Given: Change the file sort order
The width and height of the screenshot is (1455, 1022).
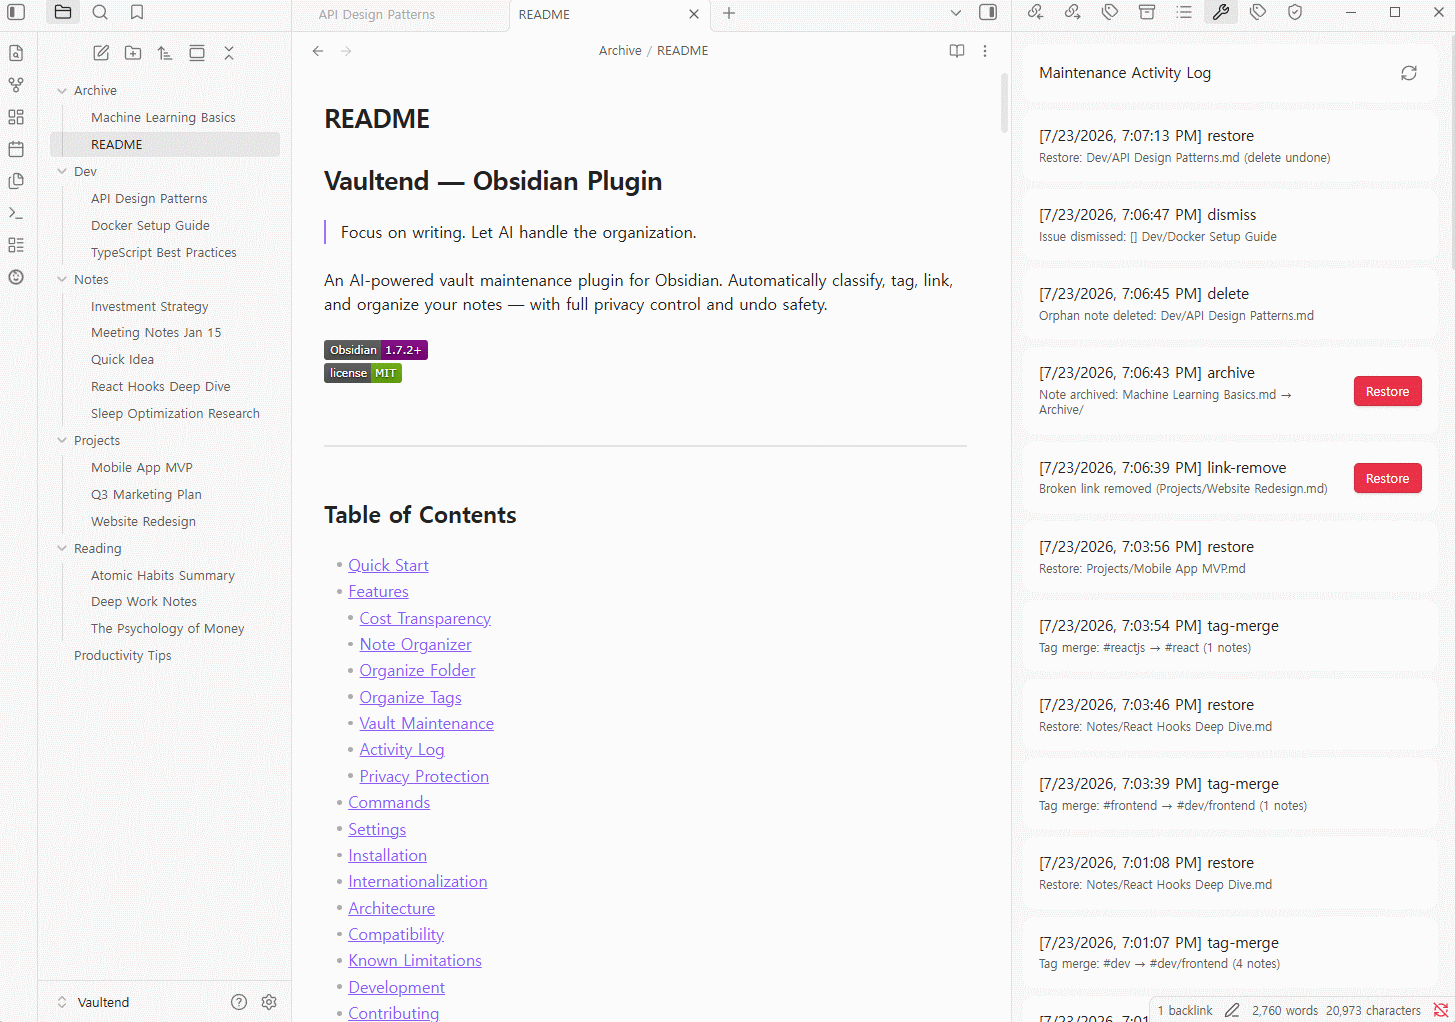Looking at the screenshot, I should pos(165,53).
